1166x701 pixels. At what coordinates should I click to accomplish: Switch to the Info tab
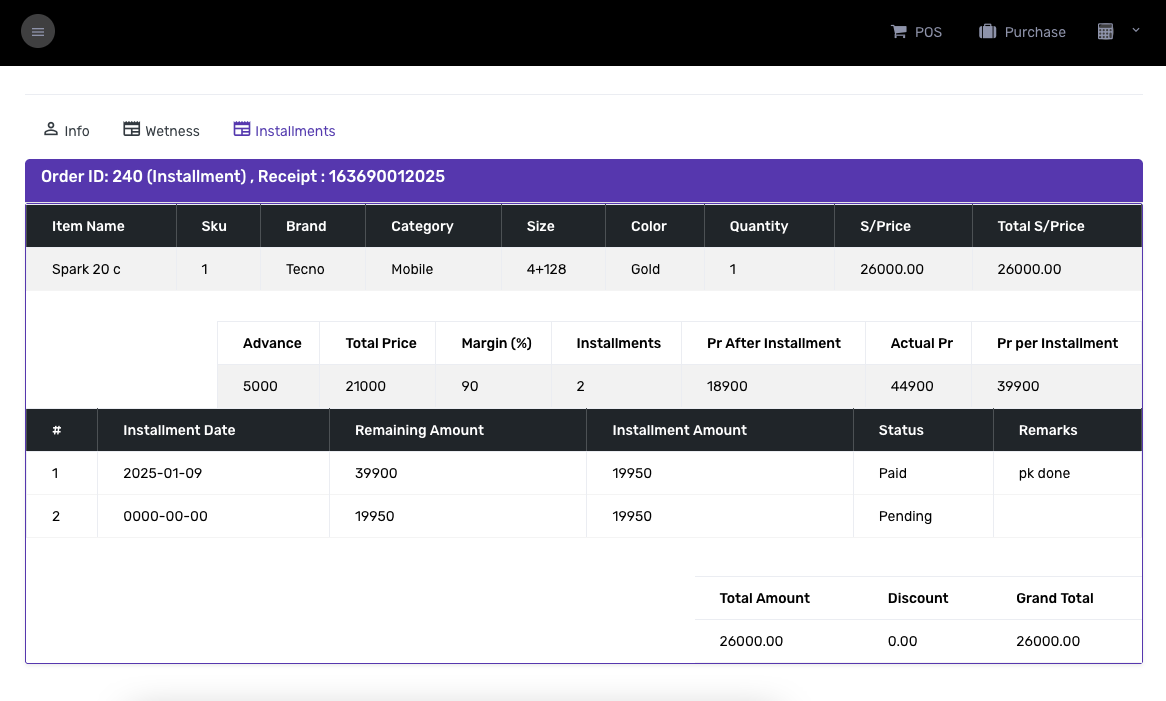[x=66, y=131]
